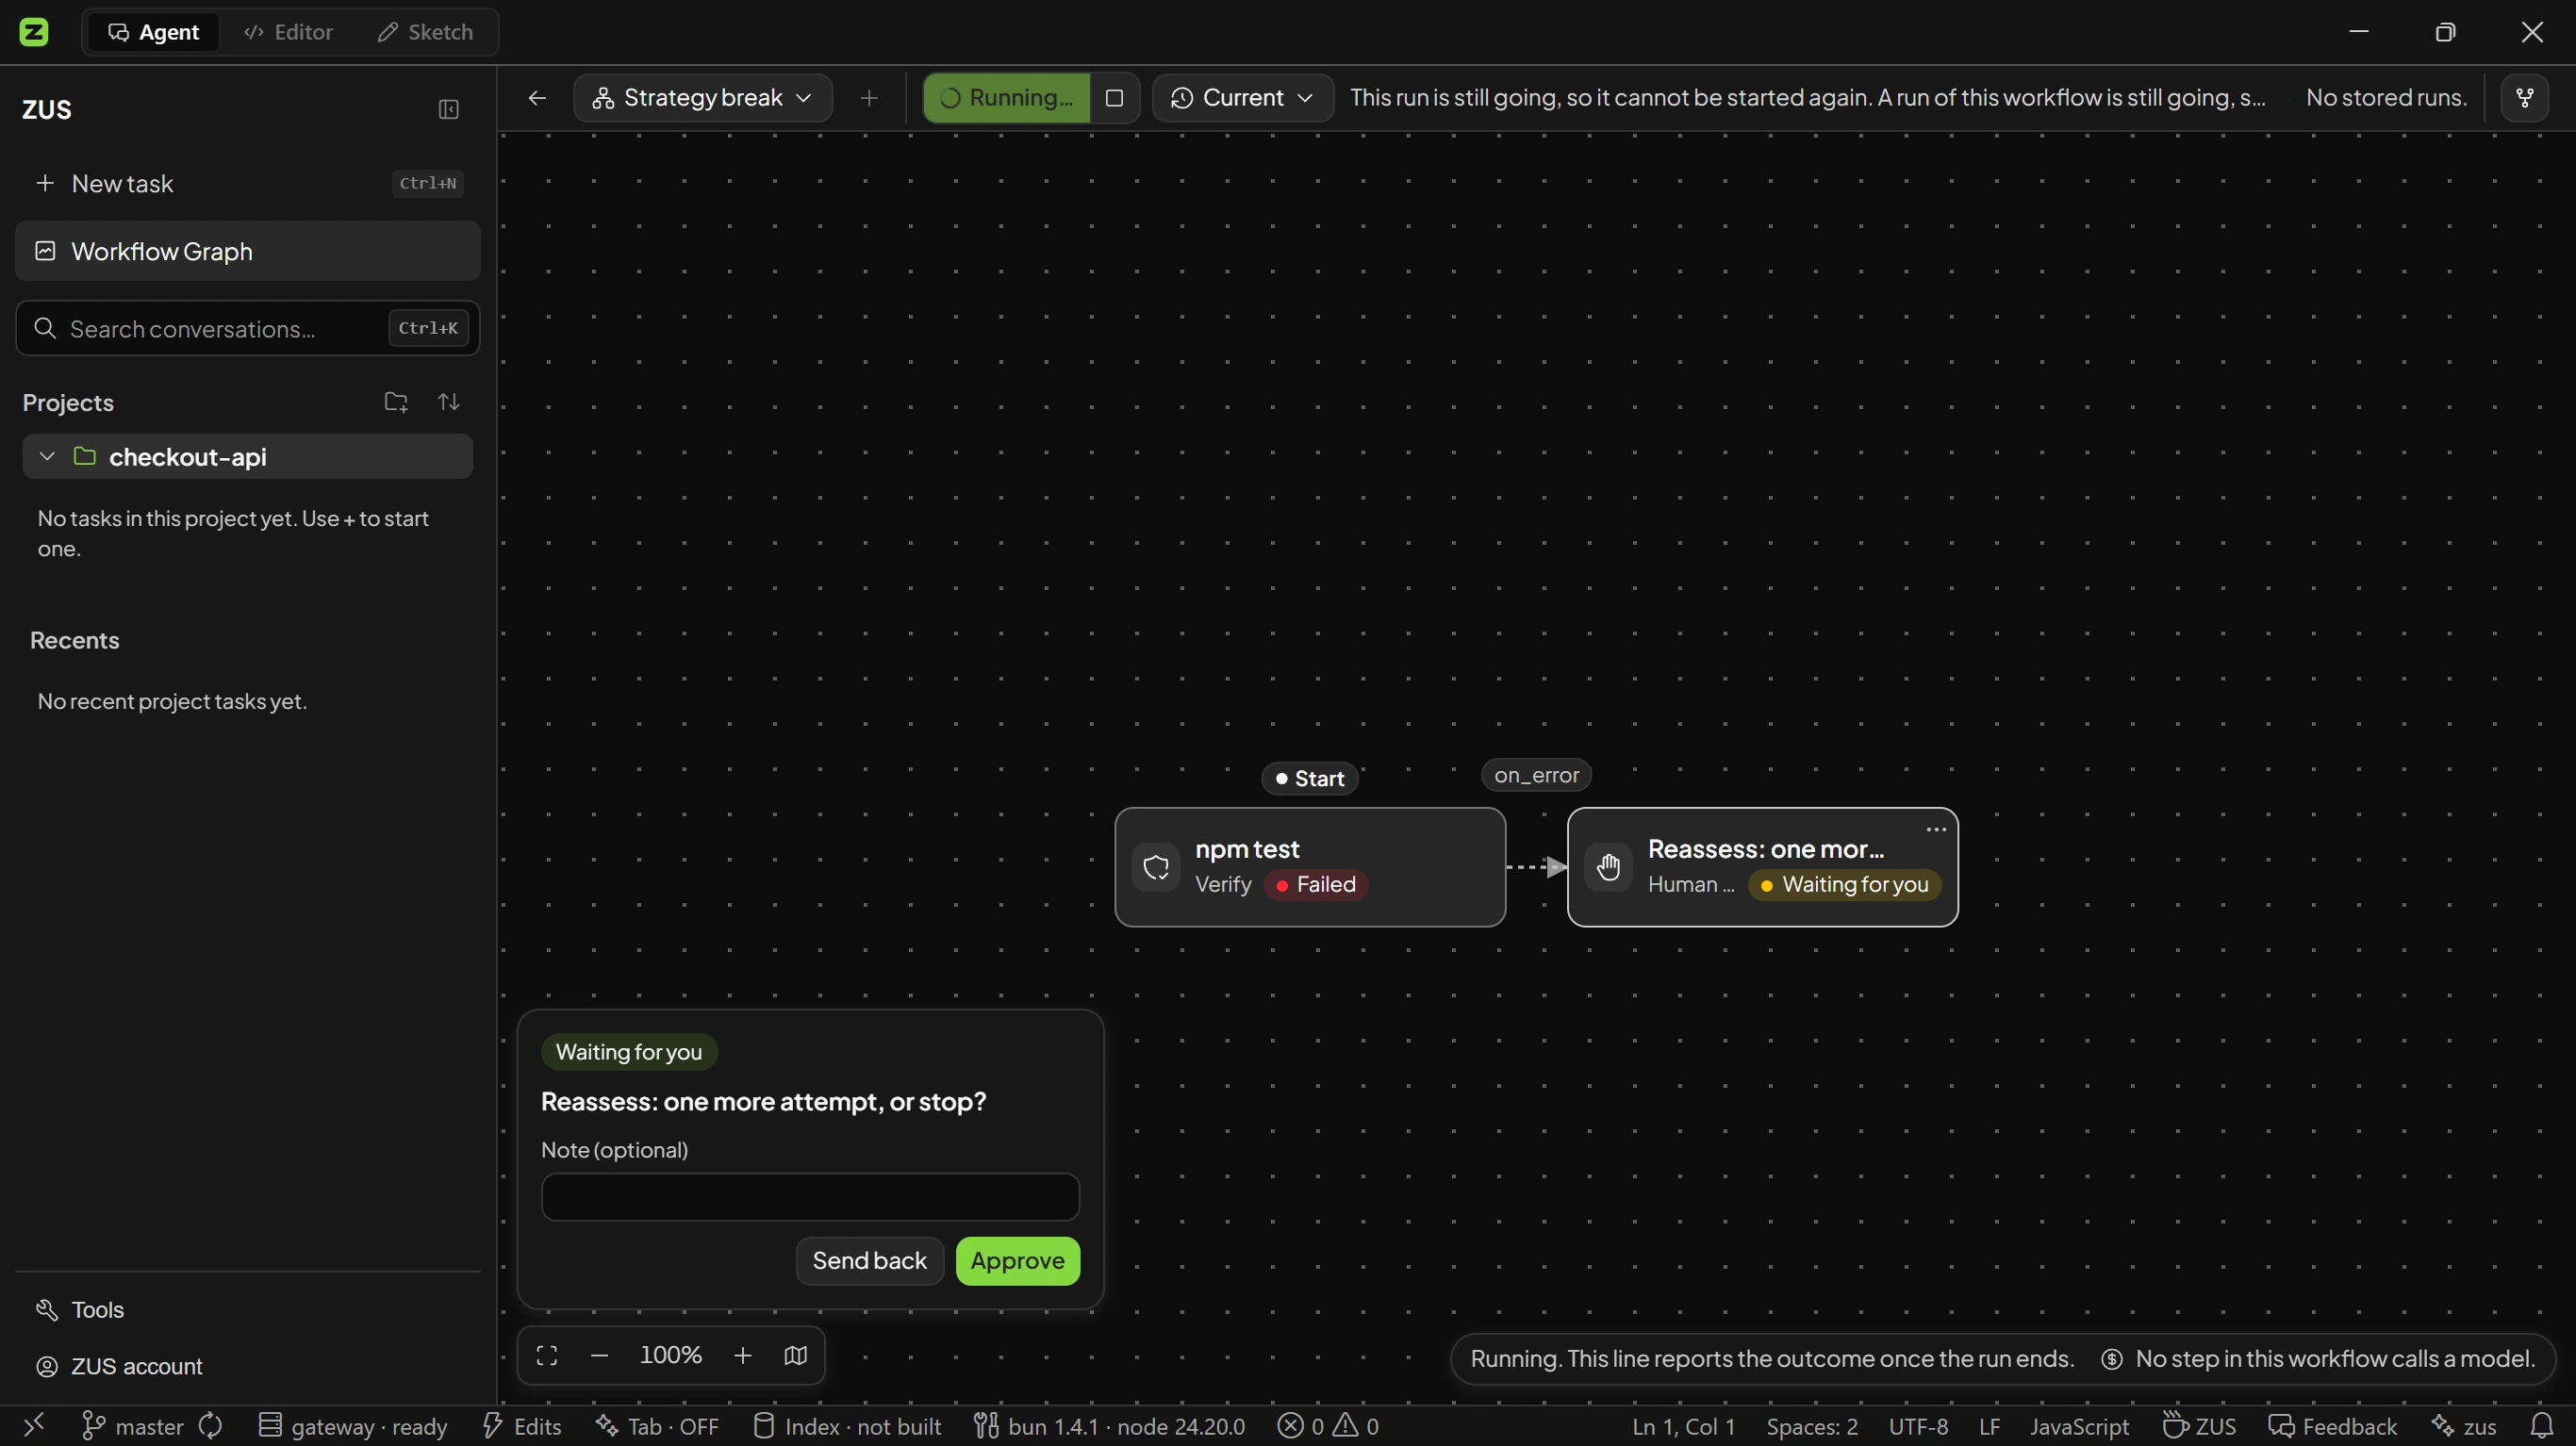Open the notifications bell
2576x1446 pixels.
point(2542,1426)
